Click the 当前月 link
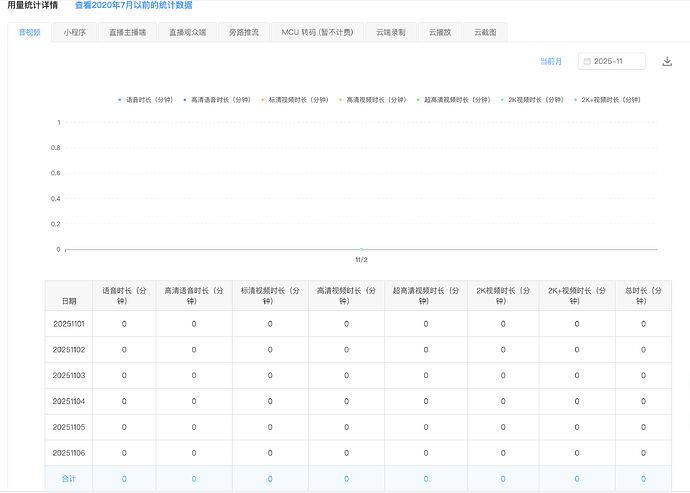 (x=551, y=62)
